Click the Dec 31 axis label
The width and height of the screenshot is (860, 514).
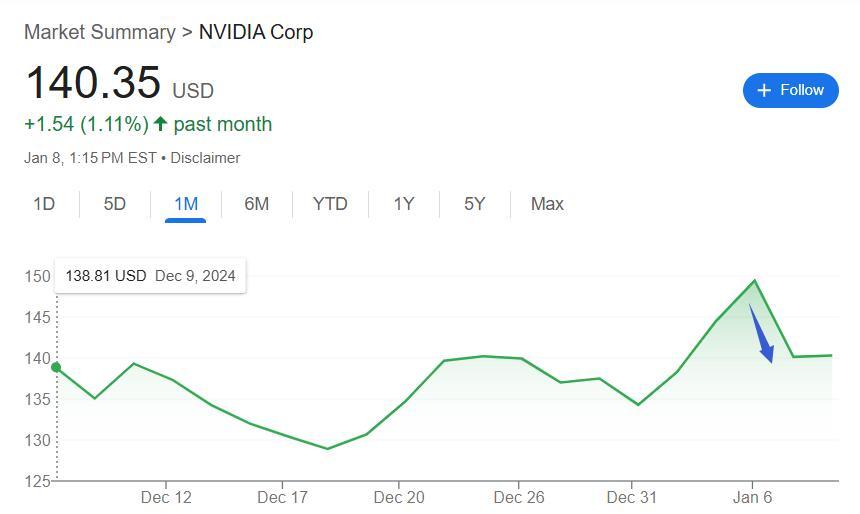[x=632, y=497]
